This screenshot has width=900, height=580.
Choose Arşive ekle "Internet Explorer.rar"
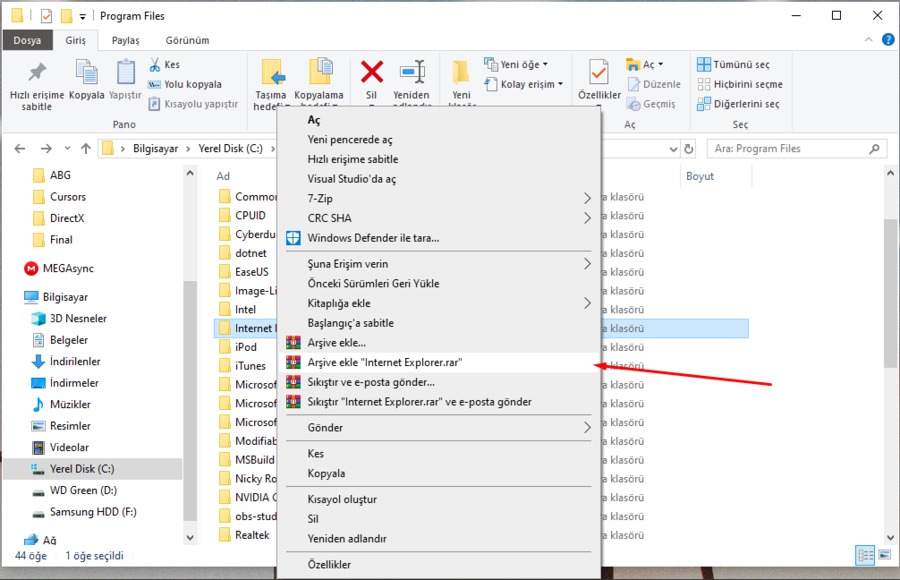[x=439, y=362]
